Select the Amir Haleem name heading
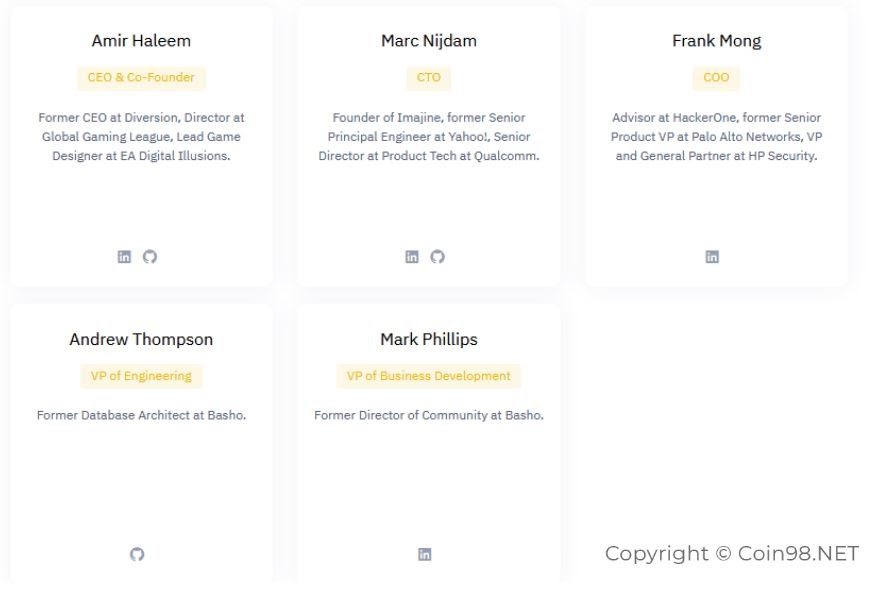Screen dimensions: 871x593 pyautogui.click(x=141, y=41)
